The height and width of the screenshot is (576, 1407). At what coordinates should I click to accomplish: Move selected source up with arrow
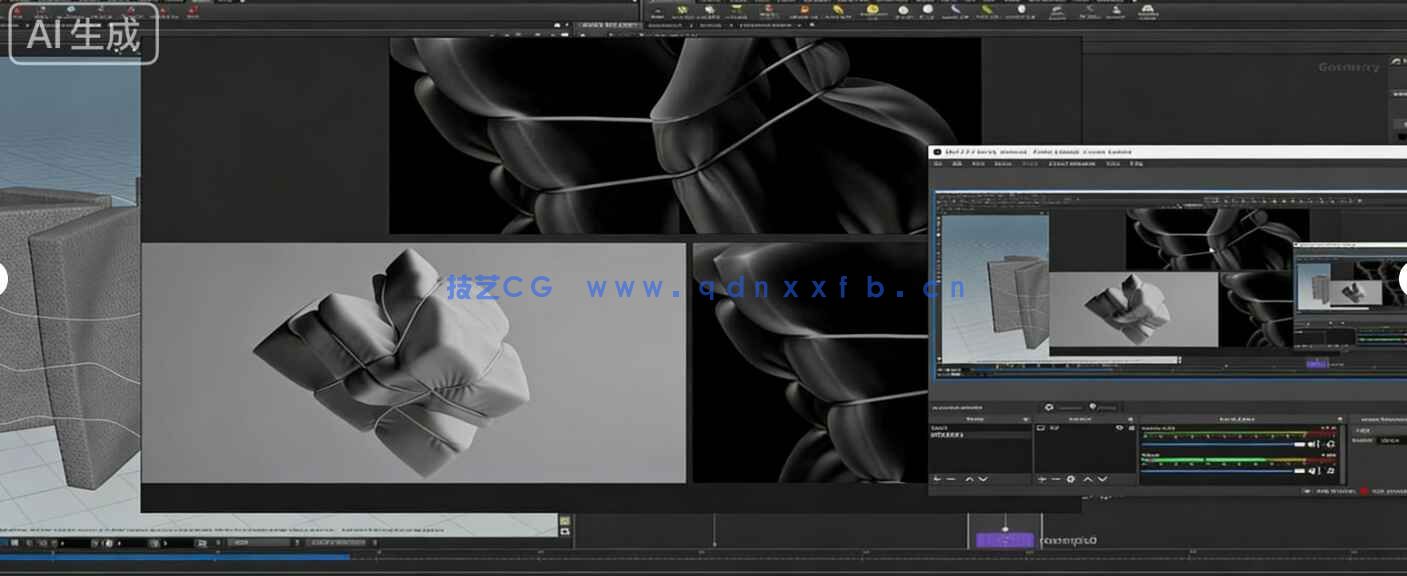coord(1088,480)
